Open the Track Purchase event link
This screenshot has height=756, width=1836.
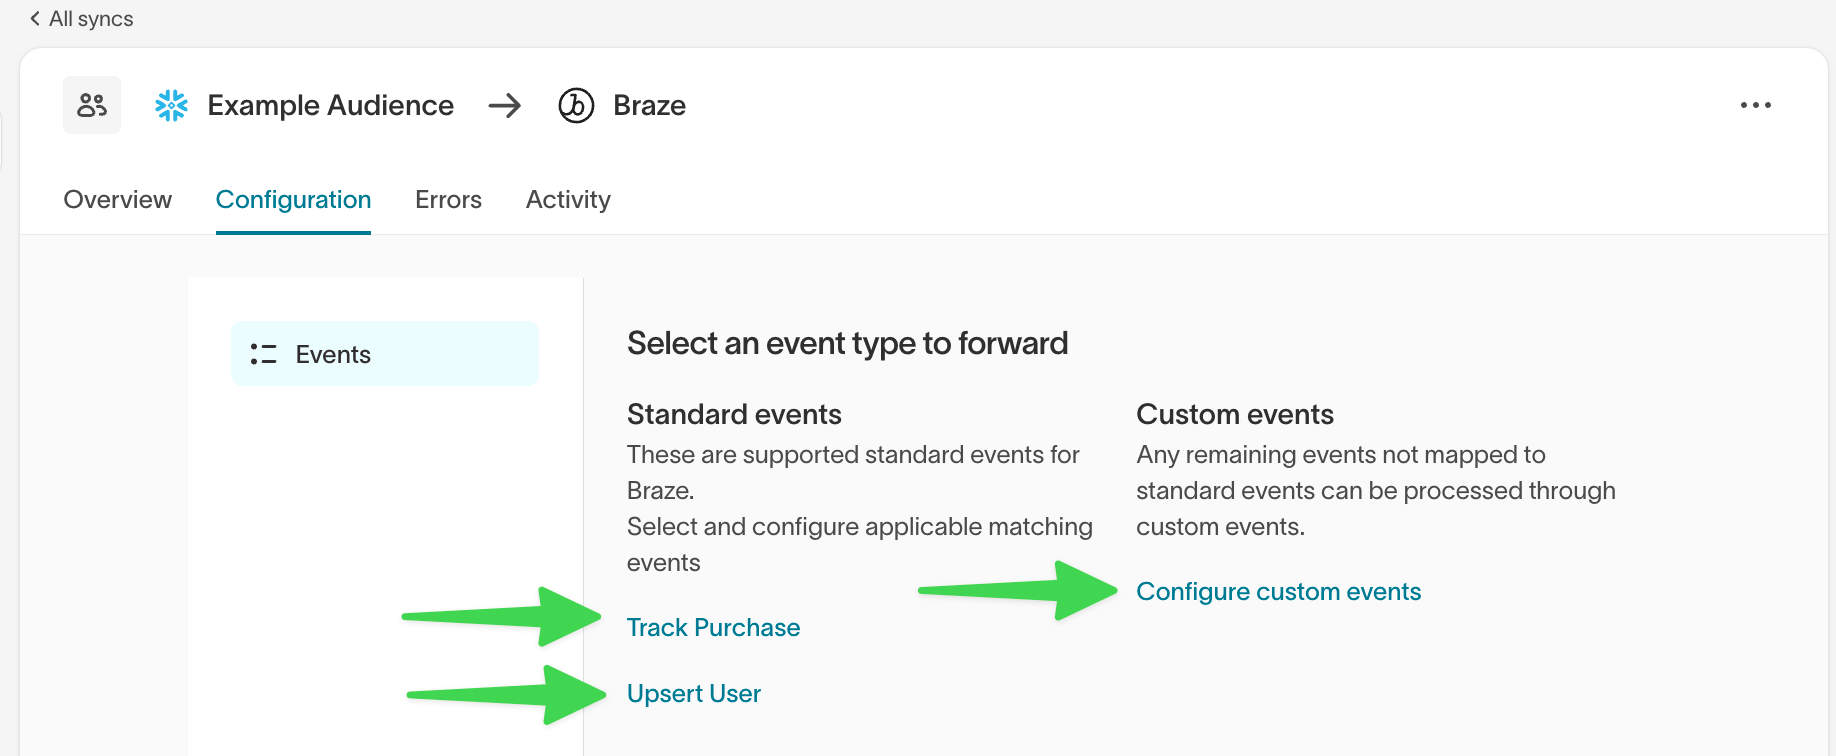[x=713, y=628]
